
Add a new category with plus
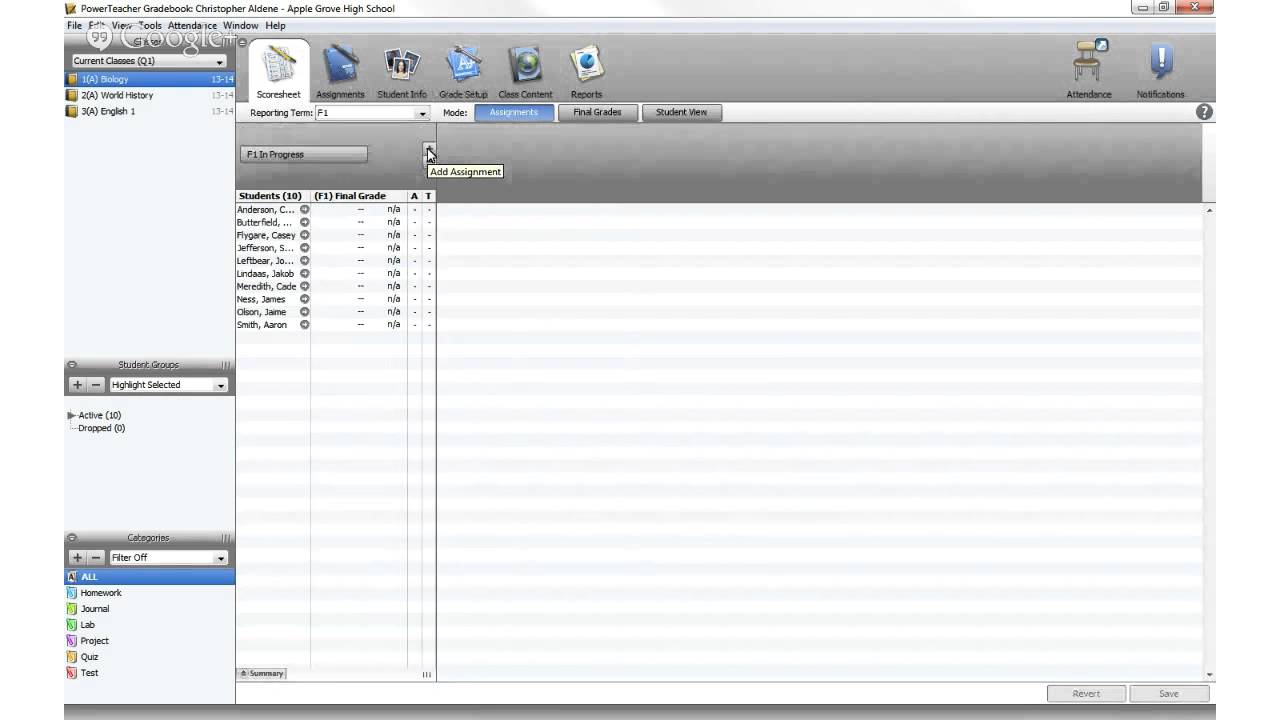77,558
